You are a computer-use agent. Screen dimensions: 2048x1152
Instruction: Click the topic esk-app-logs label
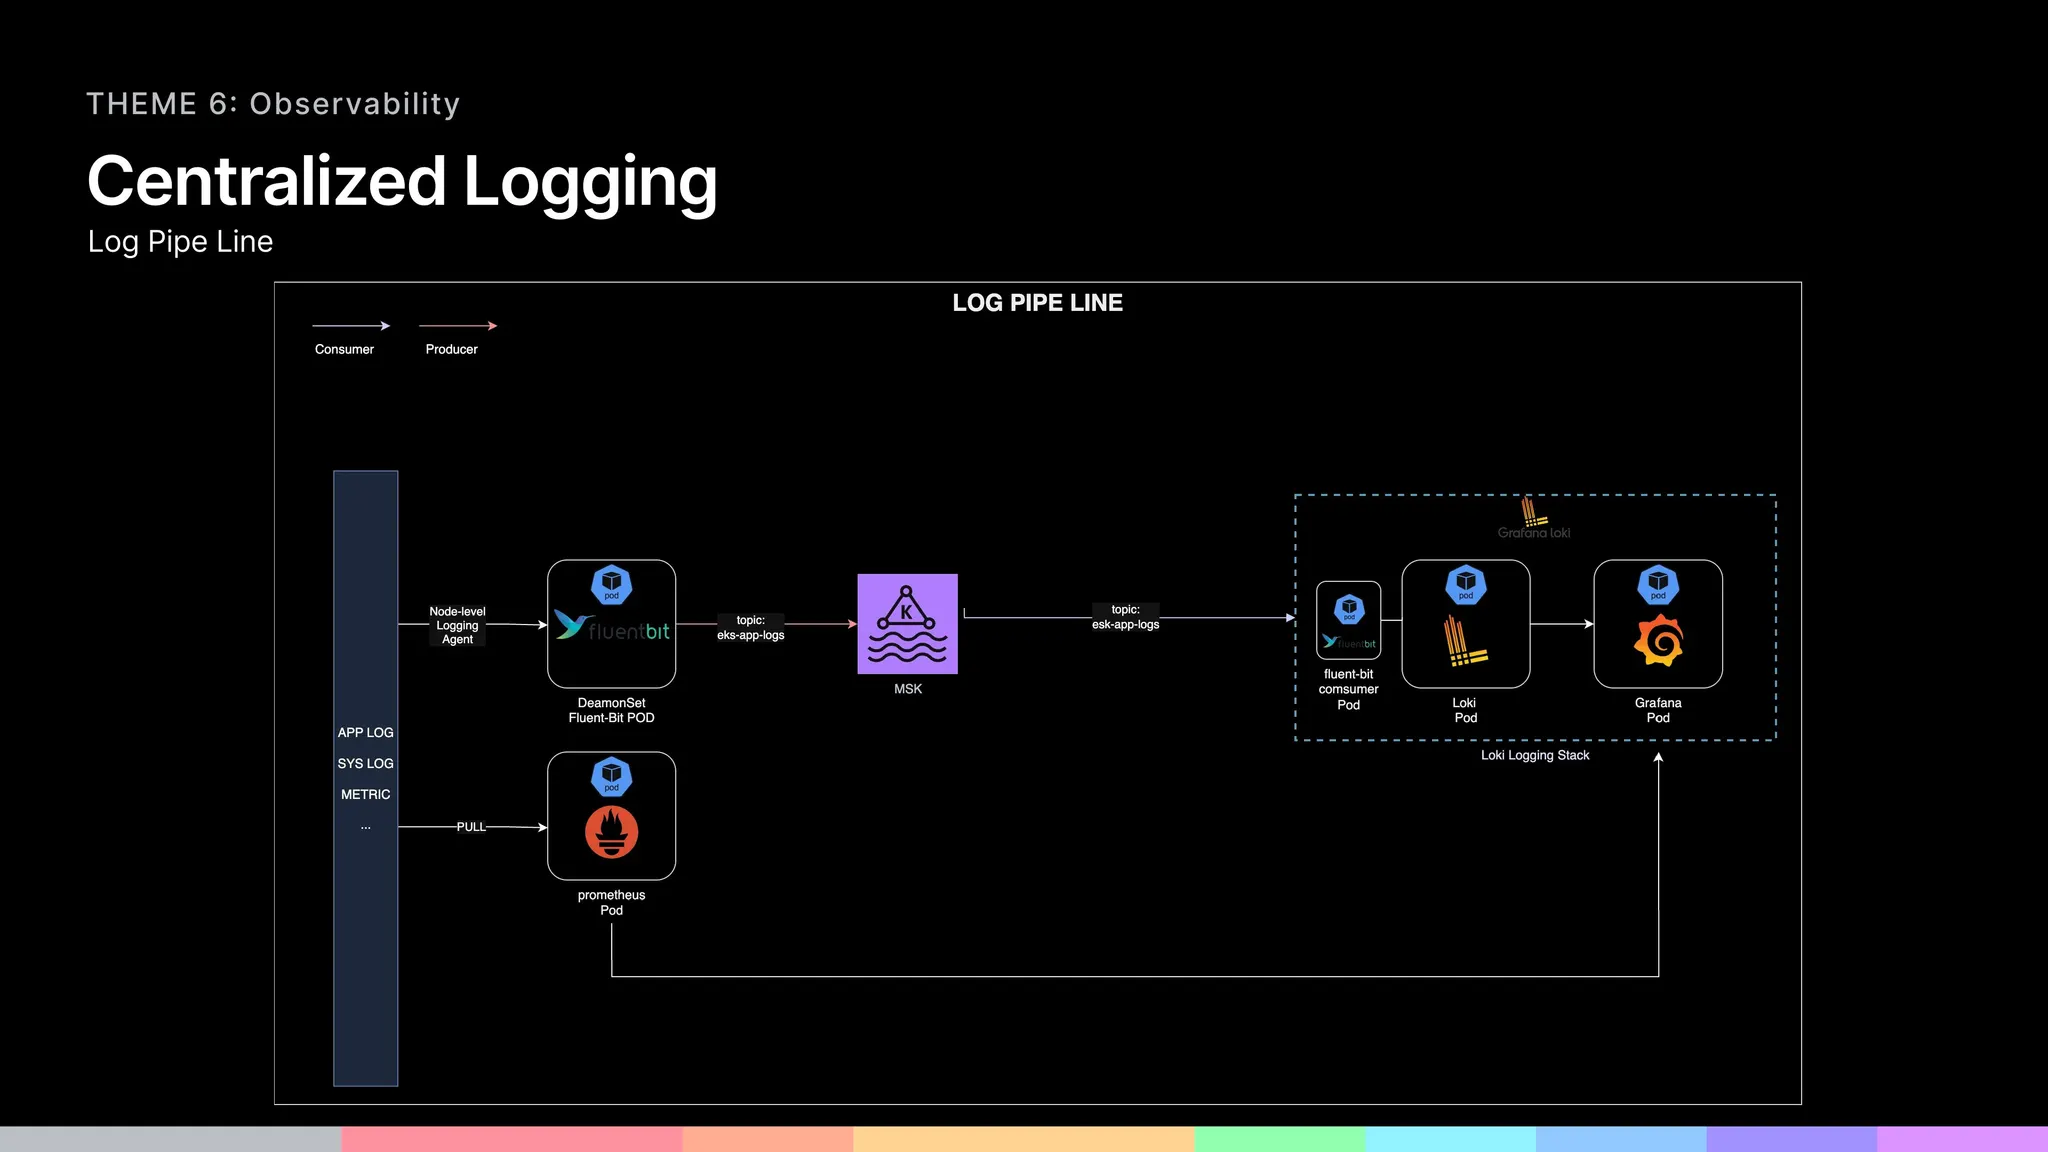pos(1125,617)
